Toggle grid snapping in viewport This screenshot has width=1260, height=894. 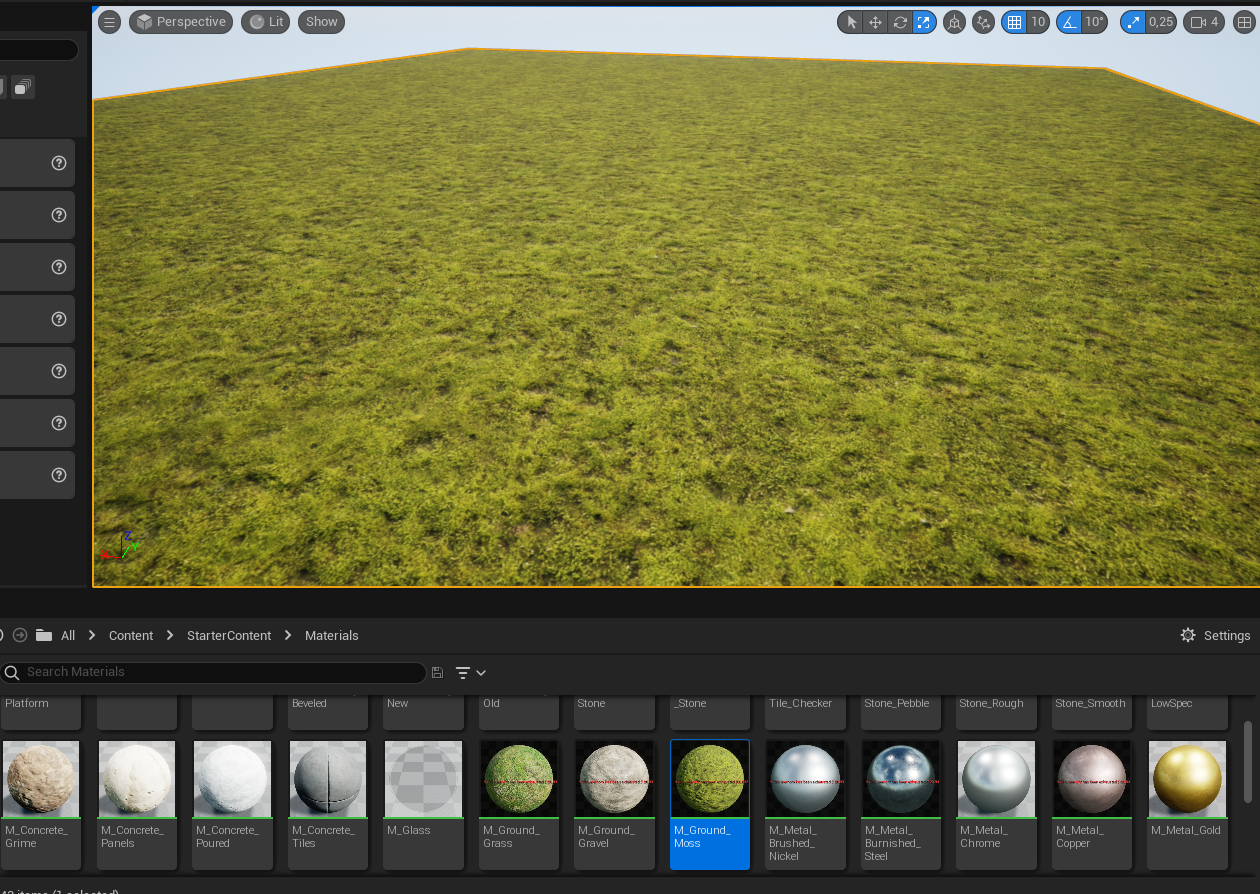click(x=1015, y=22)
